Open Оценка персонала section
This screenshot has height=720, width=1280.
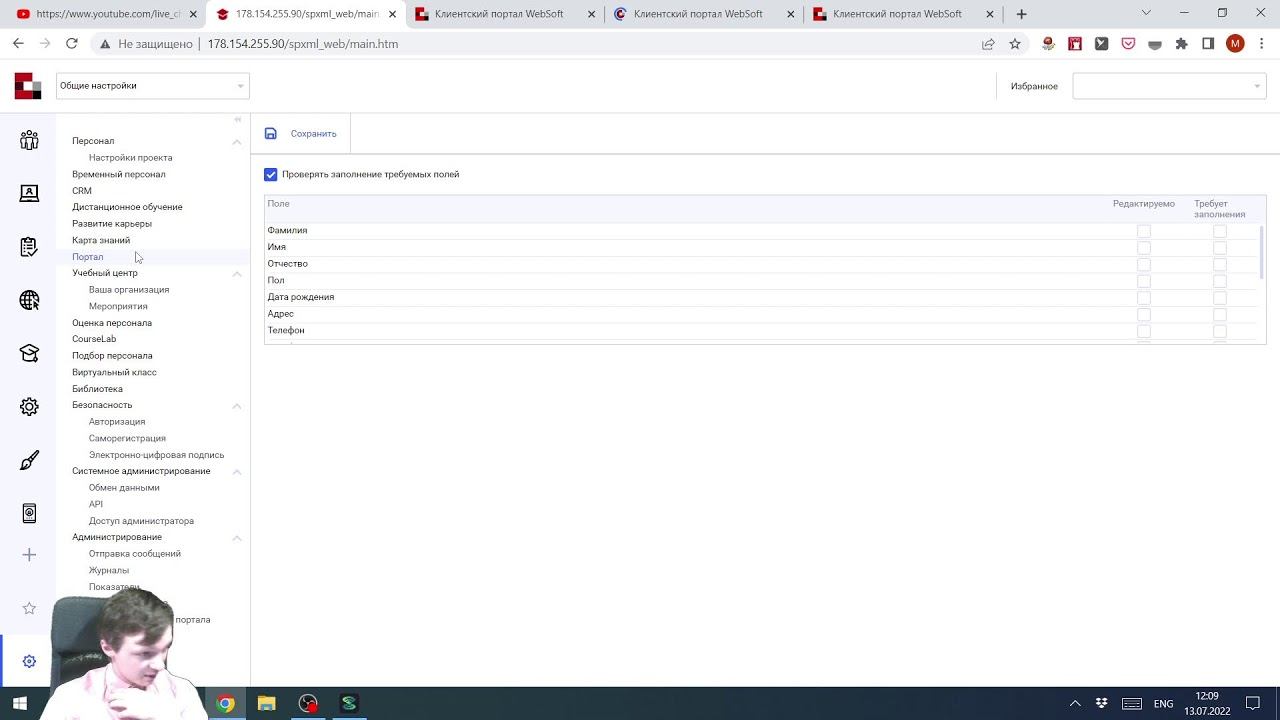[x=112, y=323]
